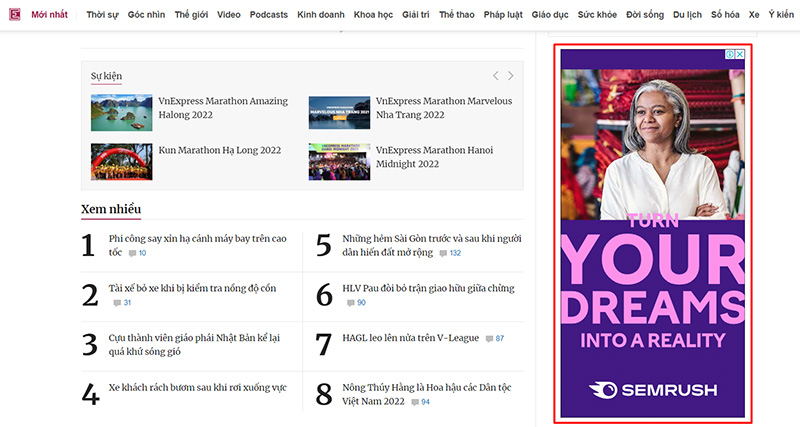Viewport: 800px width, 427px height.
Task: Open the Thế giới section
Action: pyautogui.click(x=191, y=14)
